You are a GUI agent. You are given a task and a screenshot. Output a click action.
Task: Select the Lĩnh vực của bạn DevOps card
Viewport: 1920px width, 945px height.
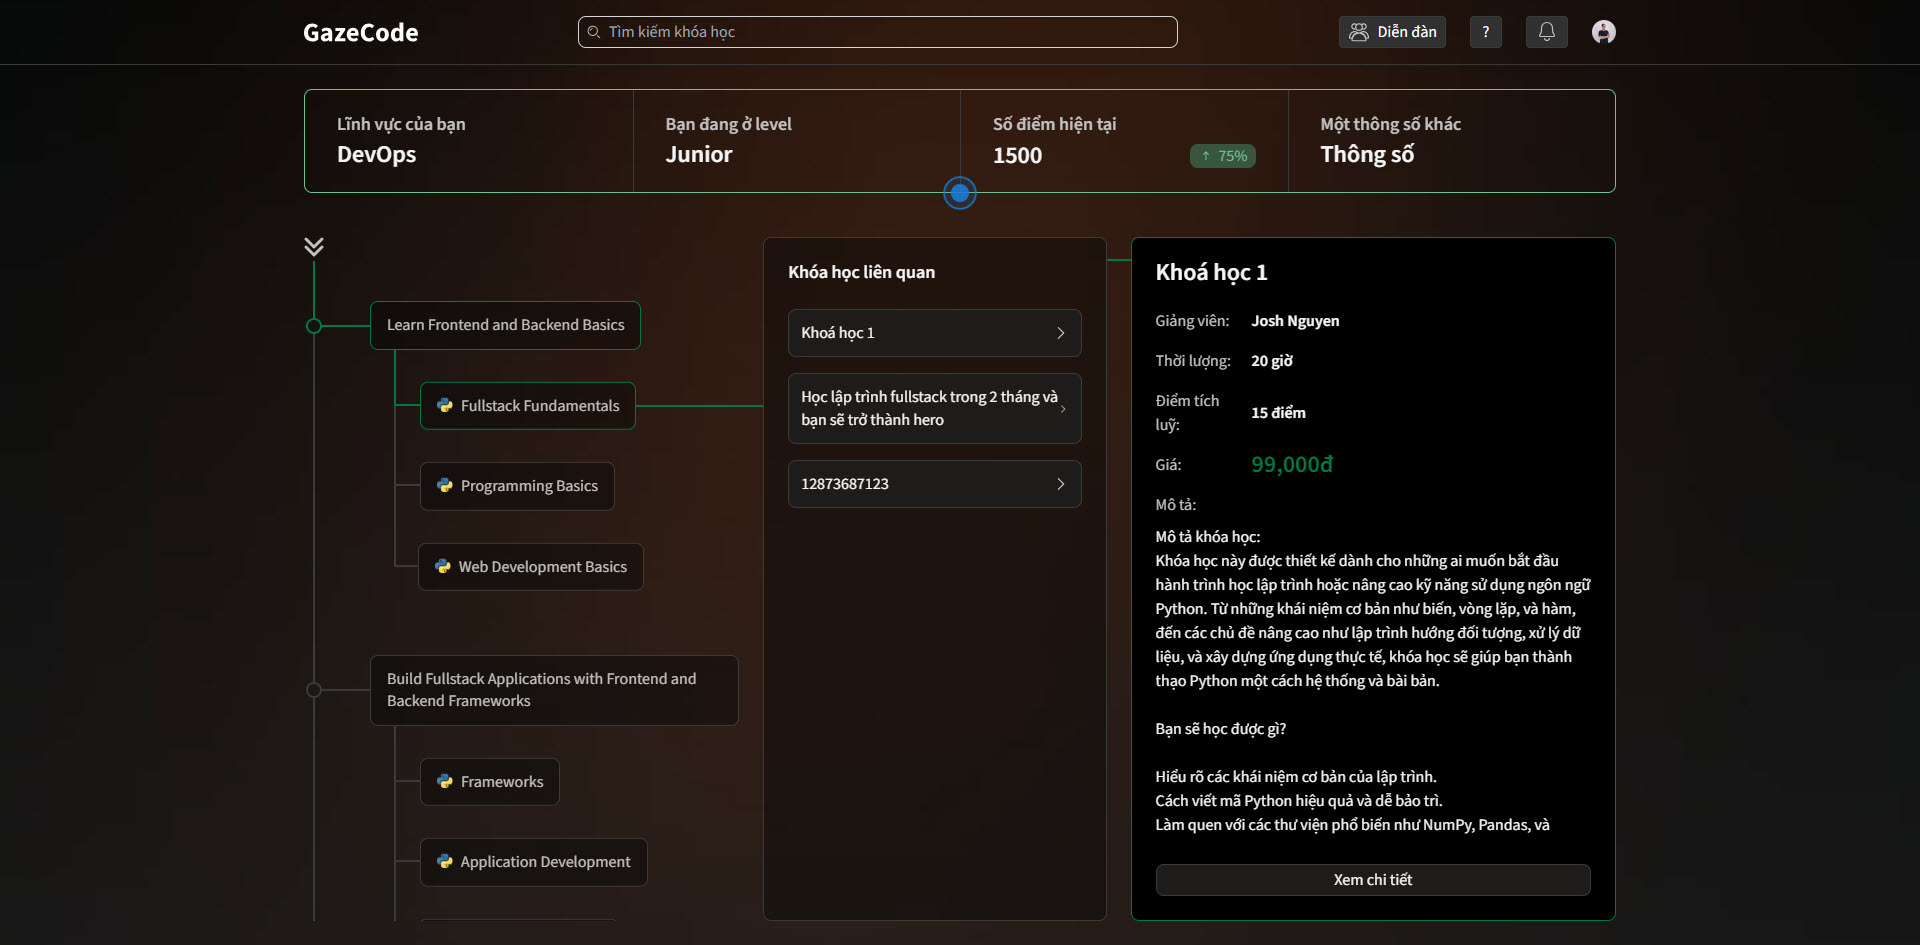[469, 141]
